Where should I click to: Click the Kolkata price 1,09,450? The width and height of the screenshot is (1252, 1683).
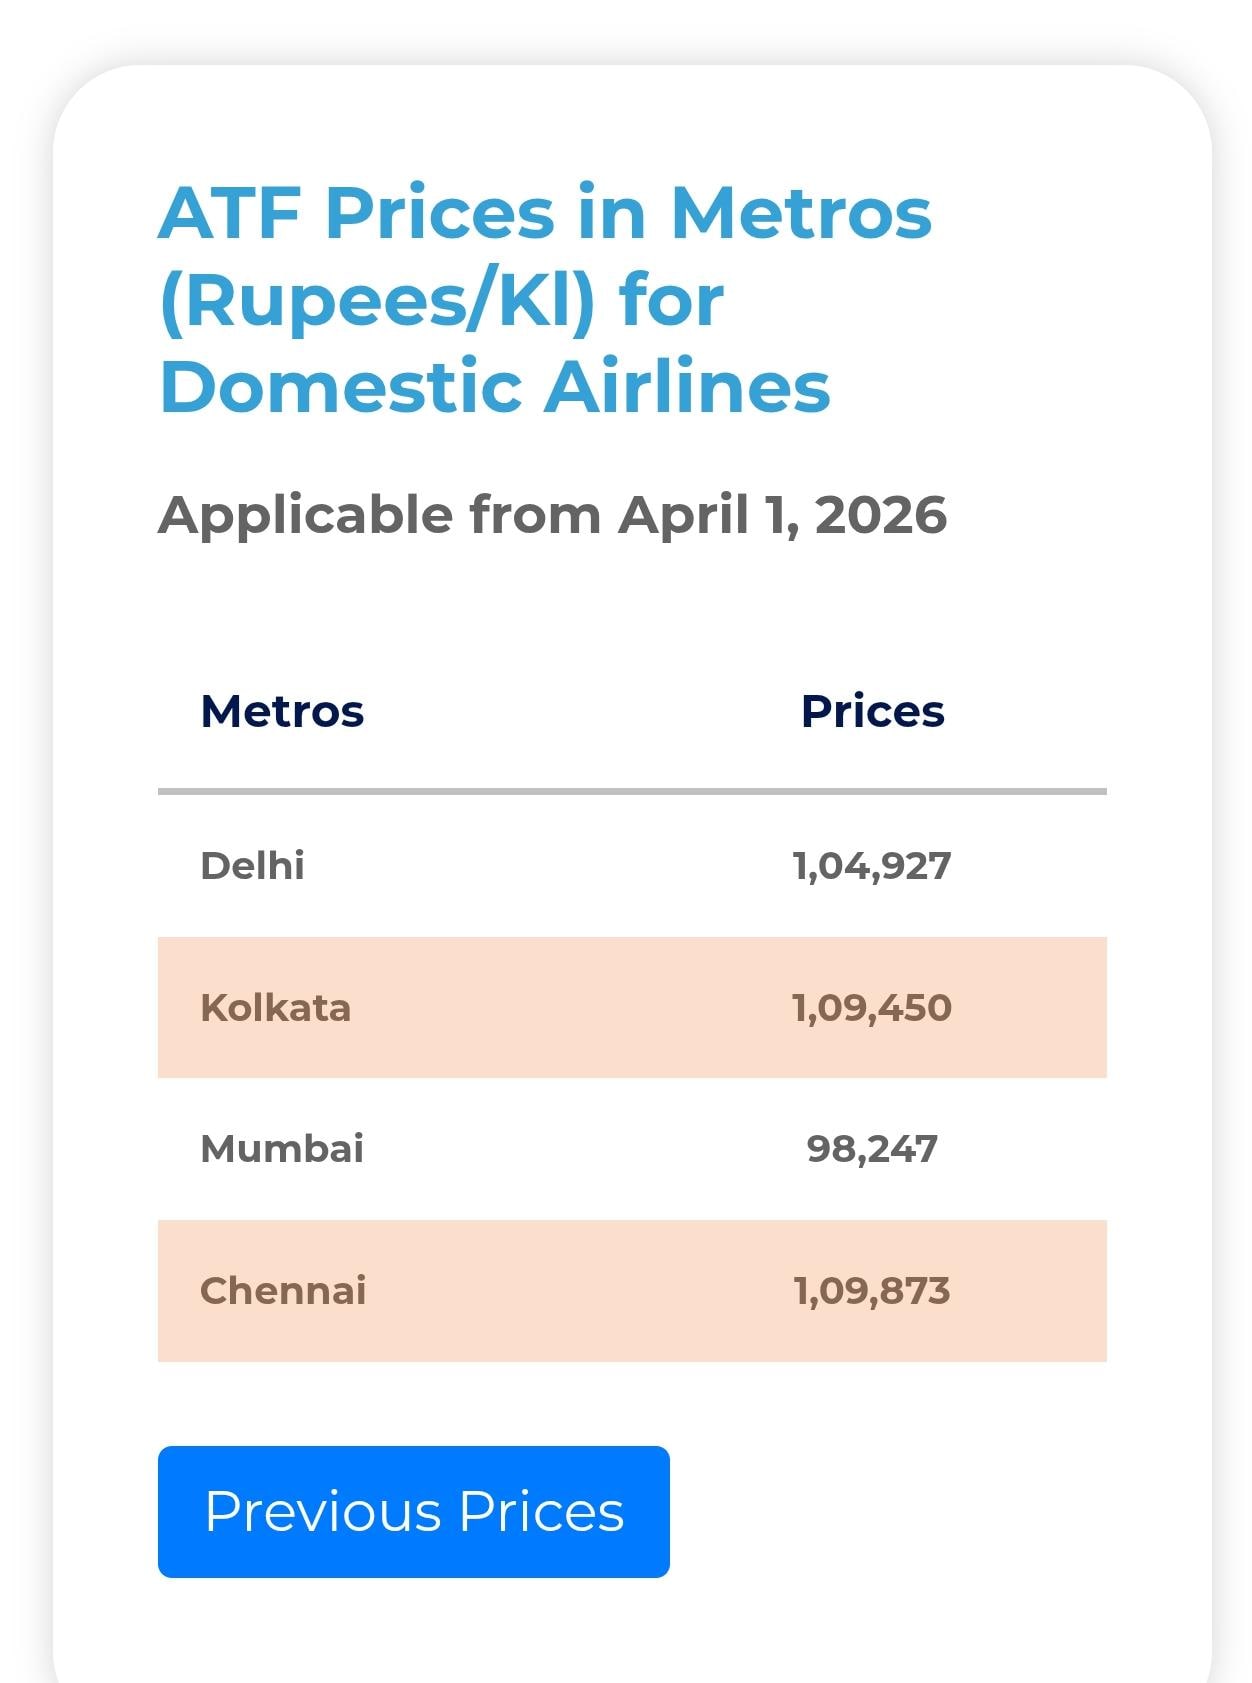pyautogui.click(x=871, y=1008)
